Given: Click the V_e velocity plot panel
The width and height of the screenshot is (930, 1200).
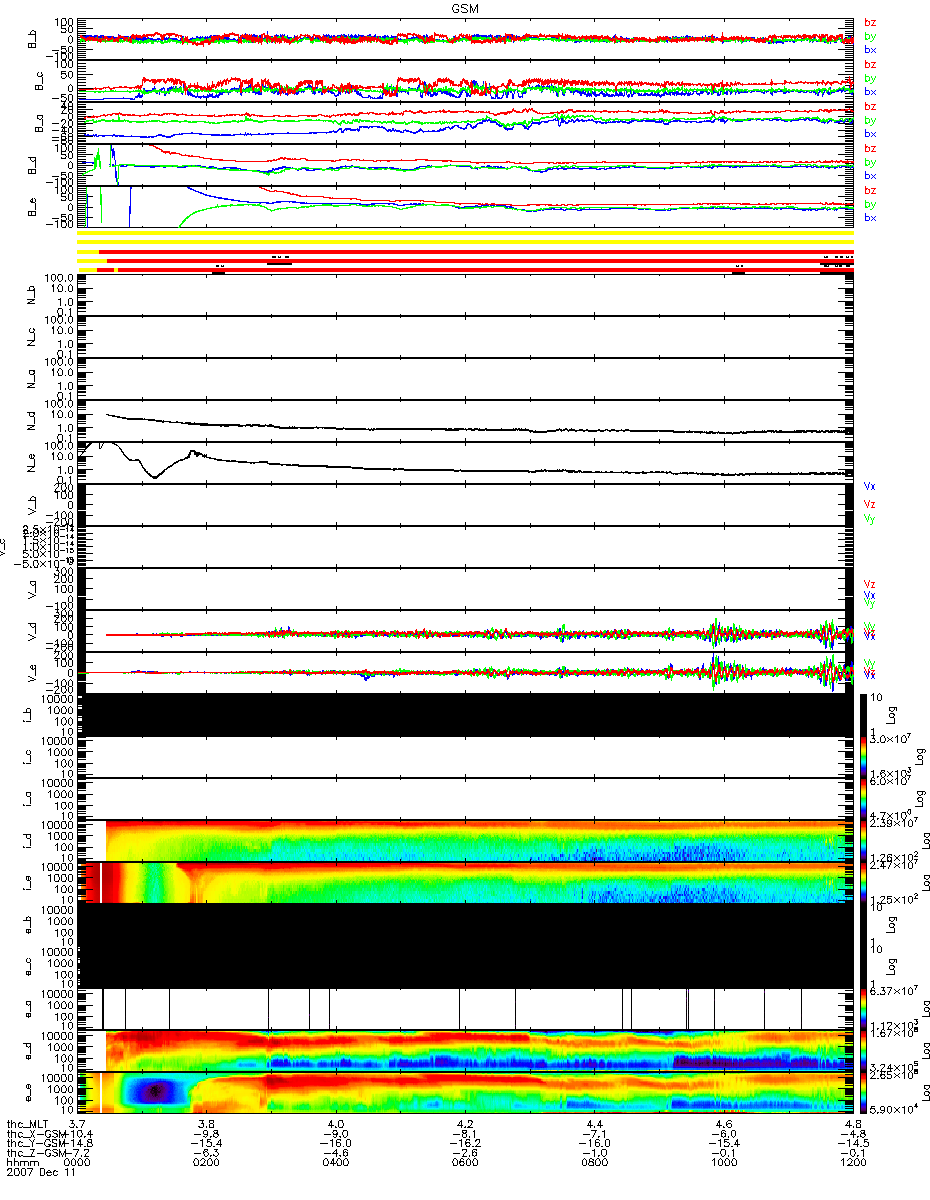Looking at the screenshot, I should click(465, 672).
